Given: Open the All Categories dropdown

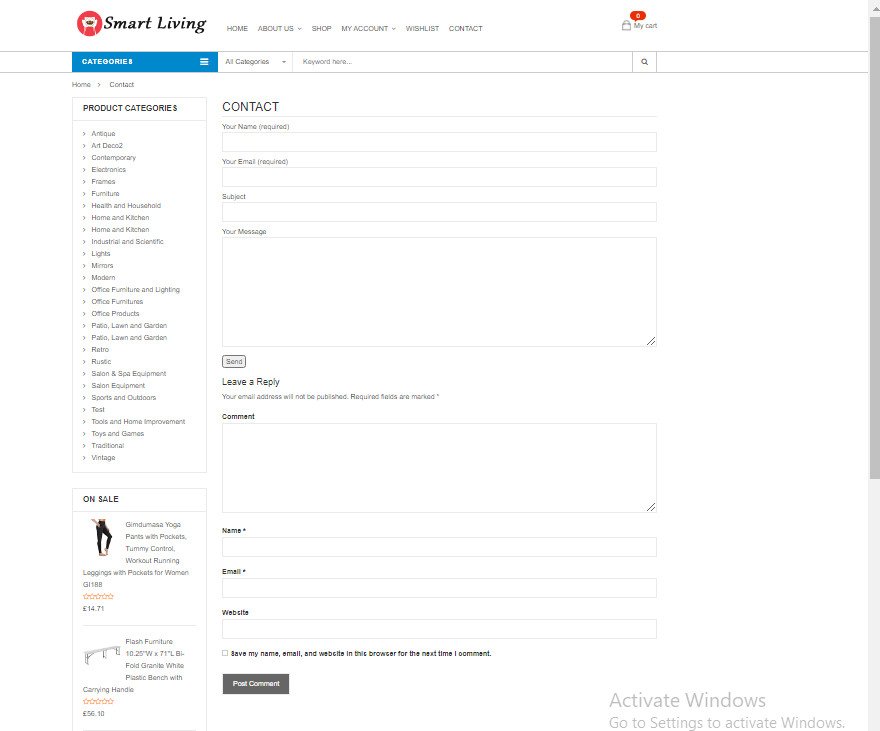Looking at the screenshot, I should point(255,62).
